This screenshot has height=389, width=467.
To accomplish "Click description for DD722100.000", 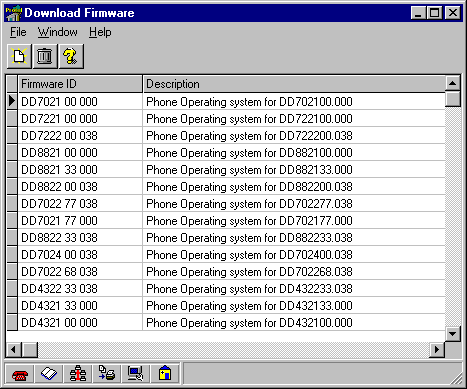I will point(294,118).
